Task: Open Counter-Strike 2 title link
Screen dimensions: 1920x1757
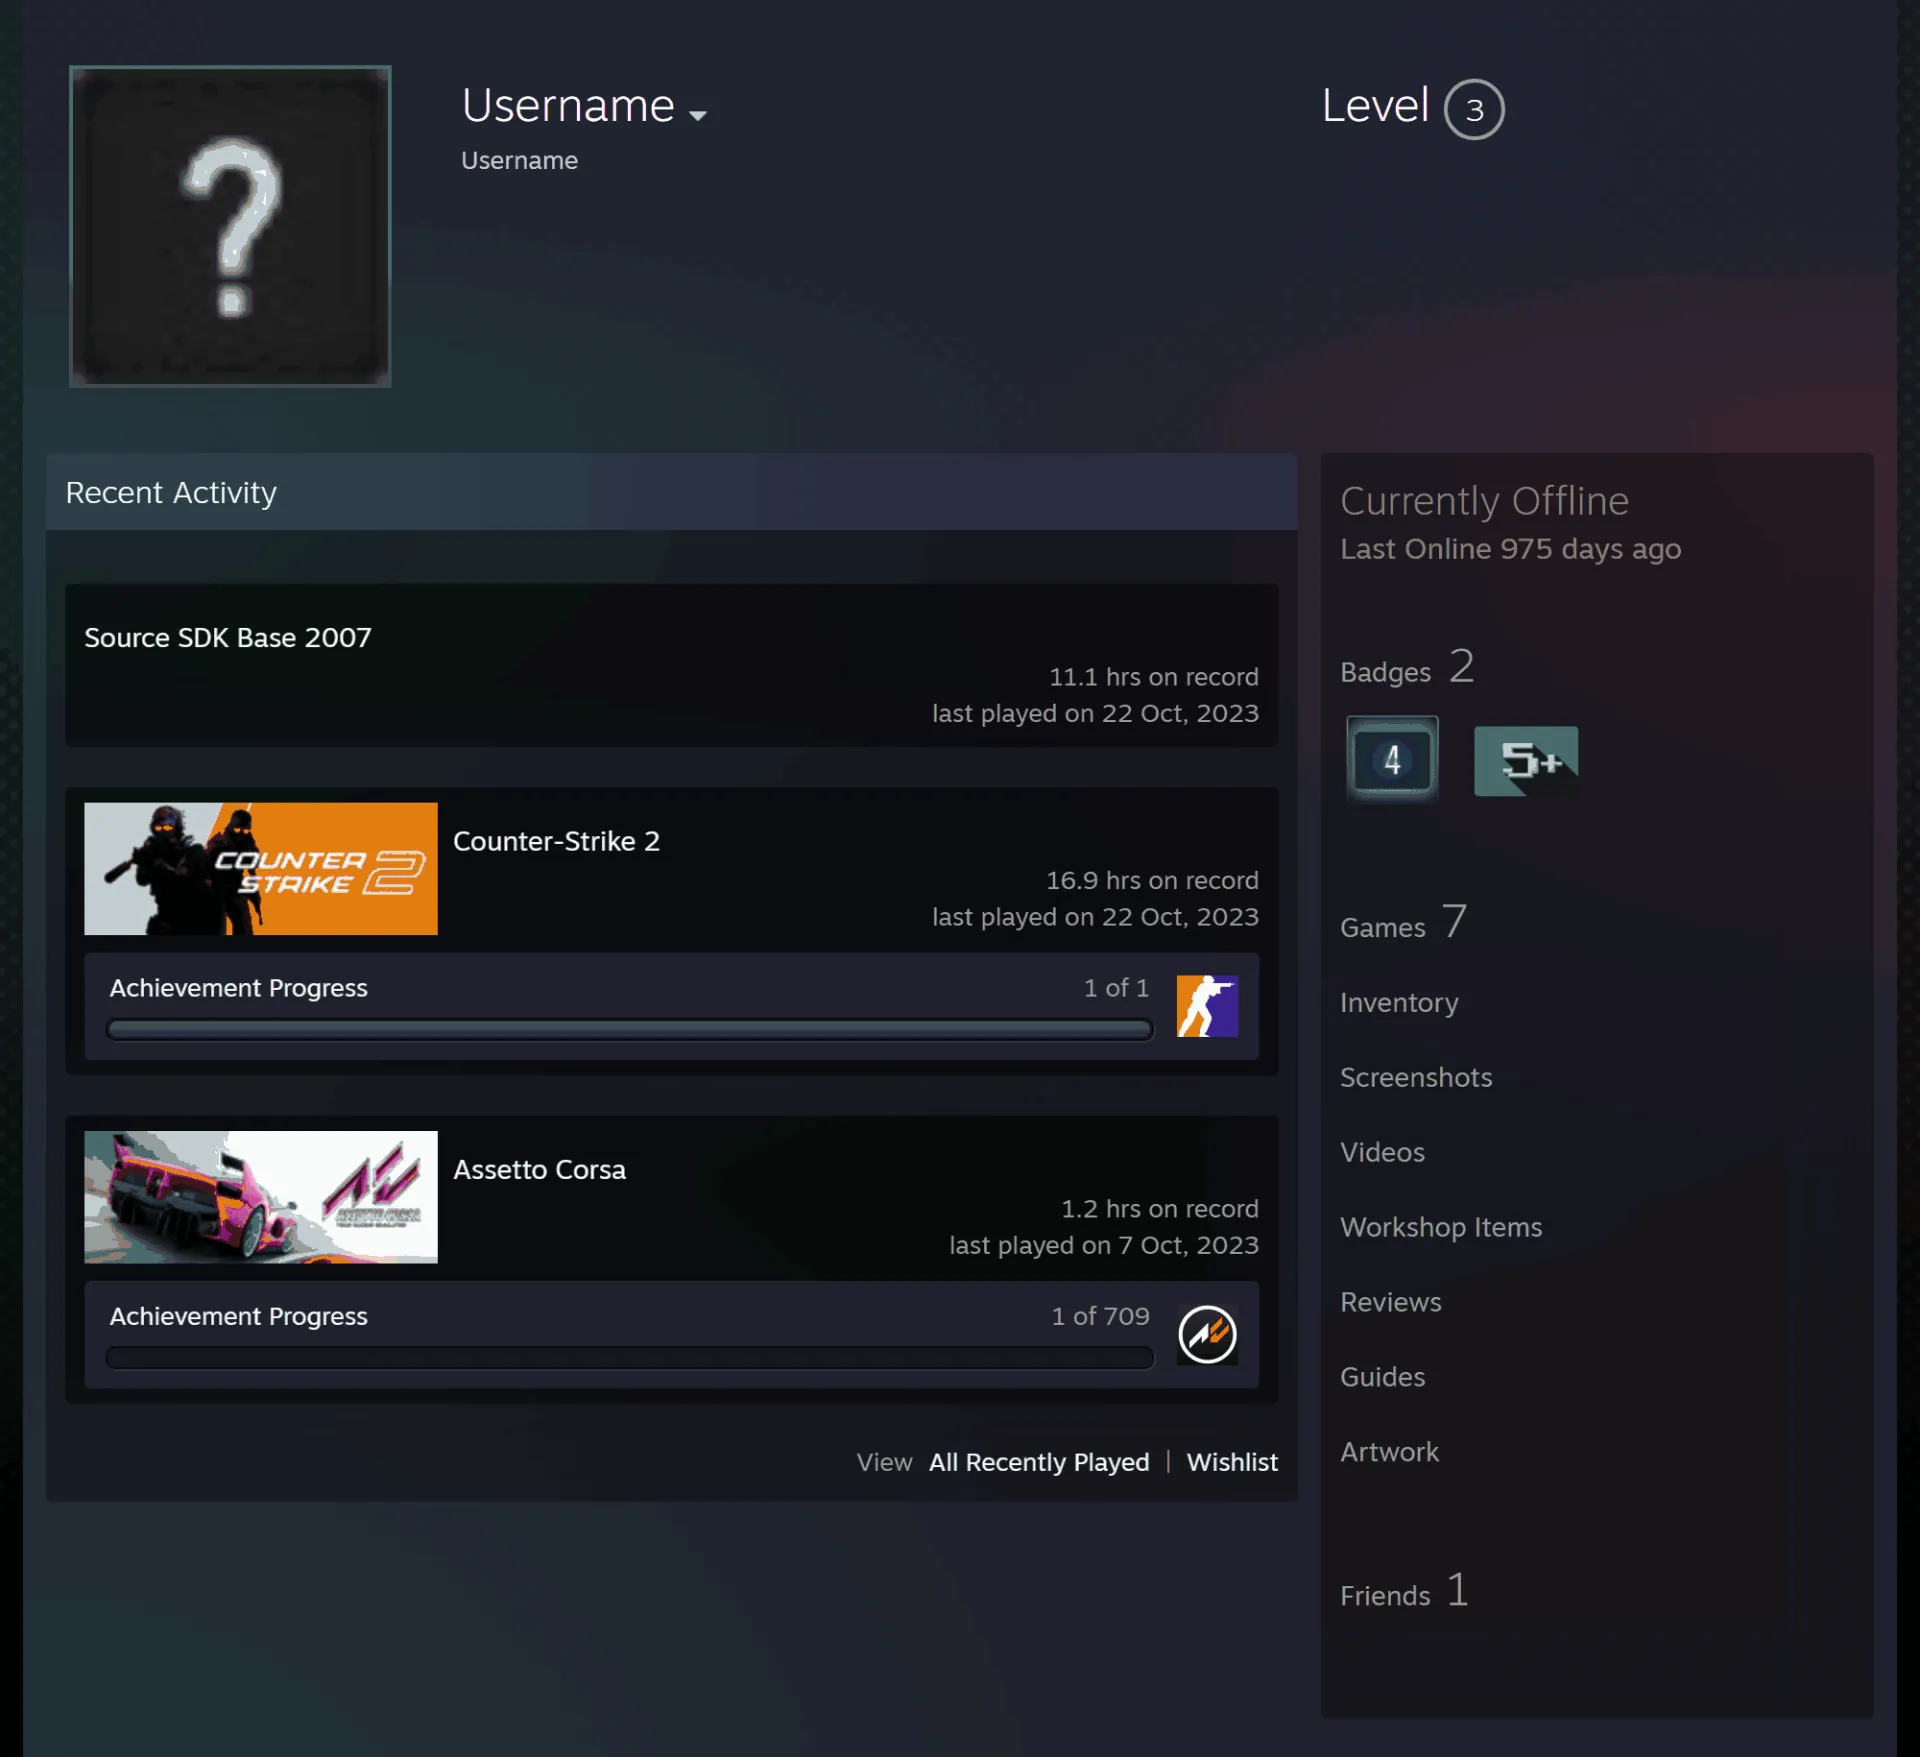Action: coord(556,841)
